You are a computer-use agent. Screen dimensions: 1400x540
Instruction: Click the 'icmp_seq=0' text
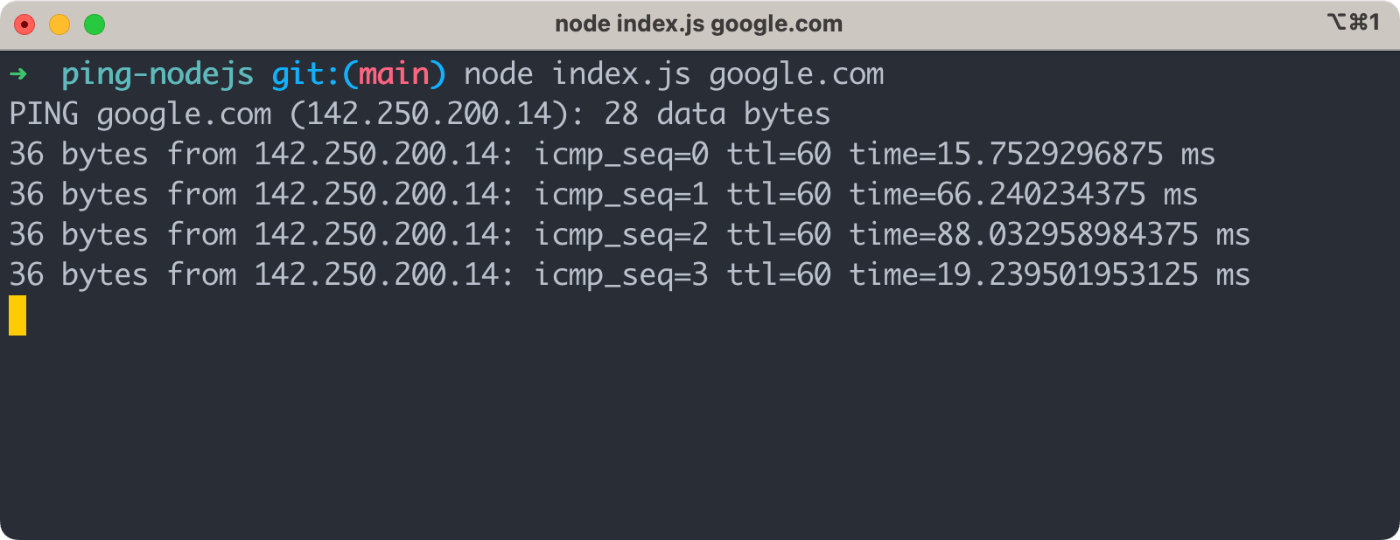pos(620,155)
